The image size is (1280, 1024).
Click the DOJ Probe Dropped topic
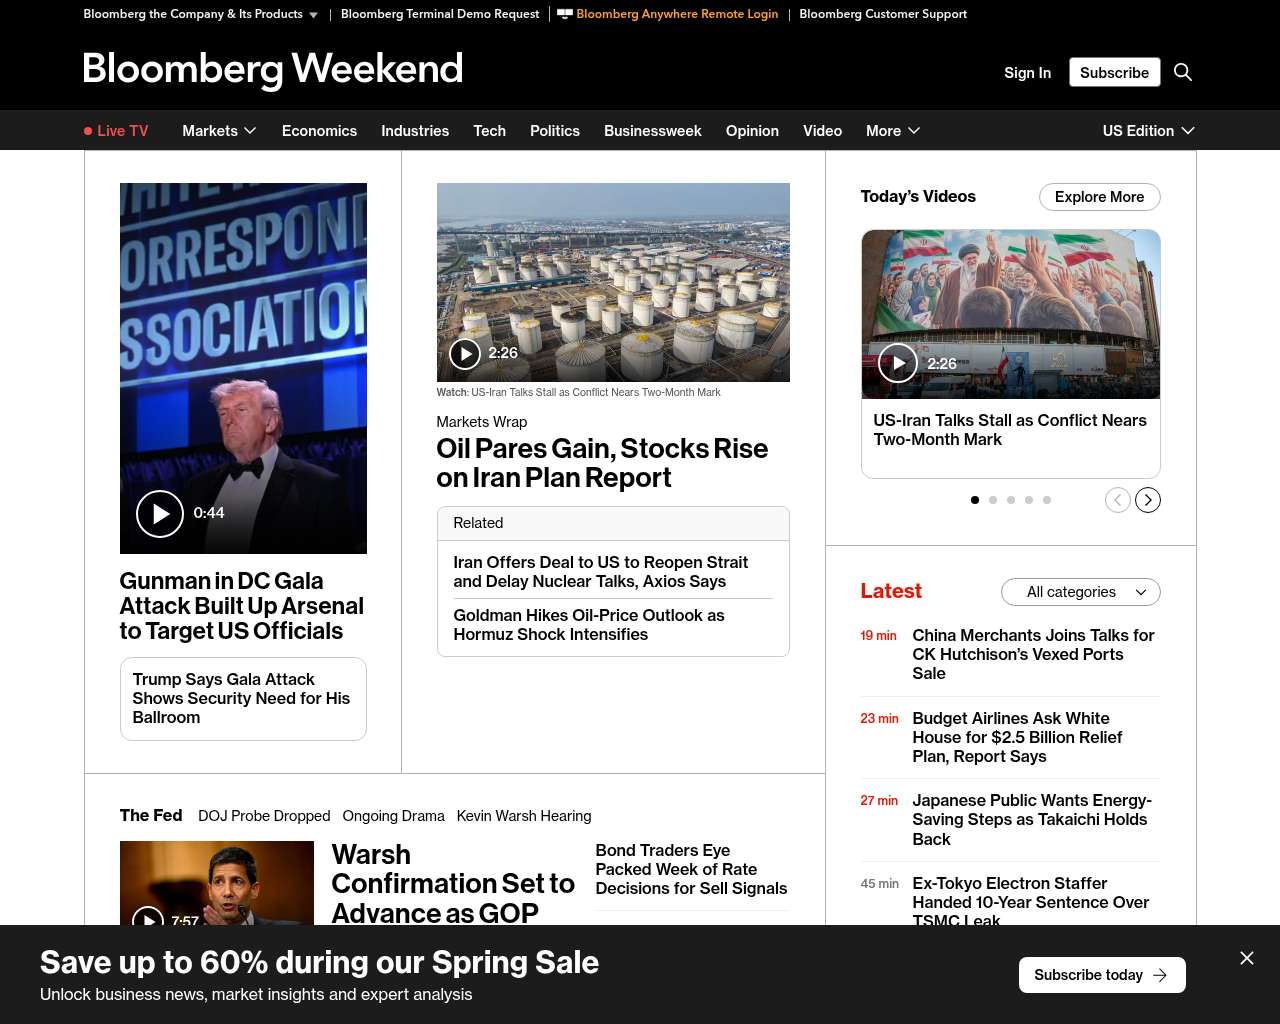(x=264, y=816)
